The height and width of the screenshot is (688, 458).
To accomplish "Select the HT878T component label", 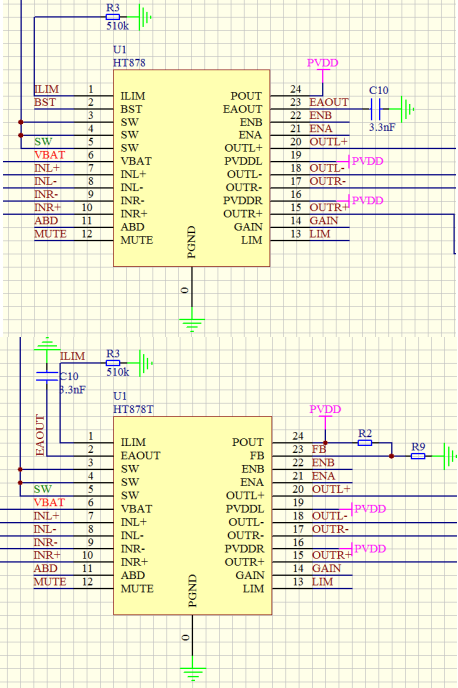I will 133,409.
